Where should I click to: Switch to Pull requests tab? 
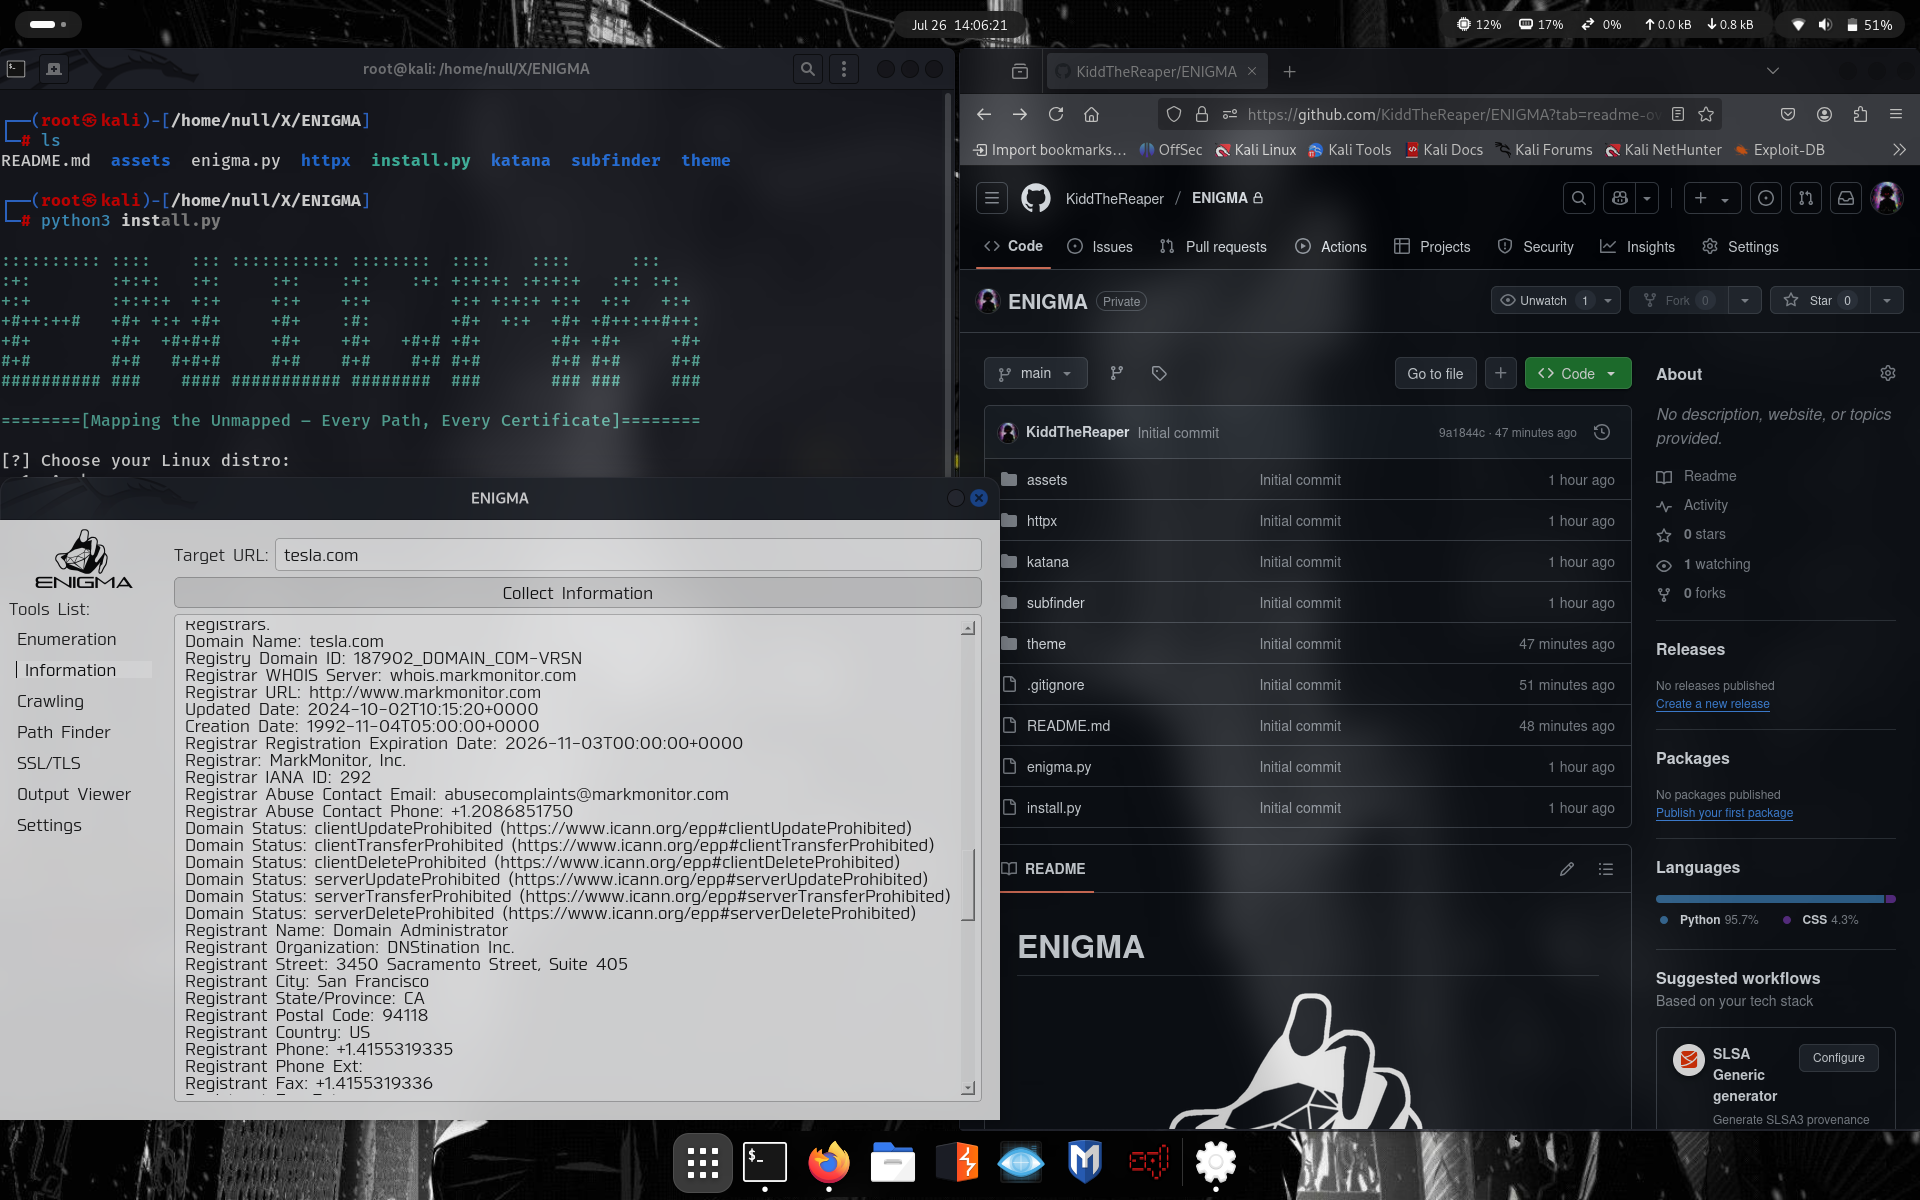tap(1213, 247)
